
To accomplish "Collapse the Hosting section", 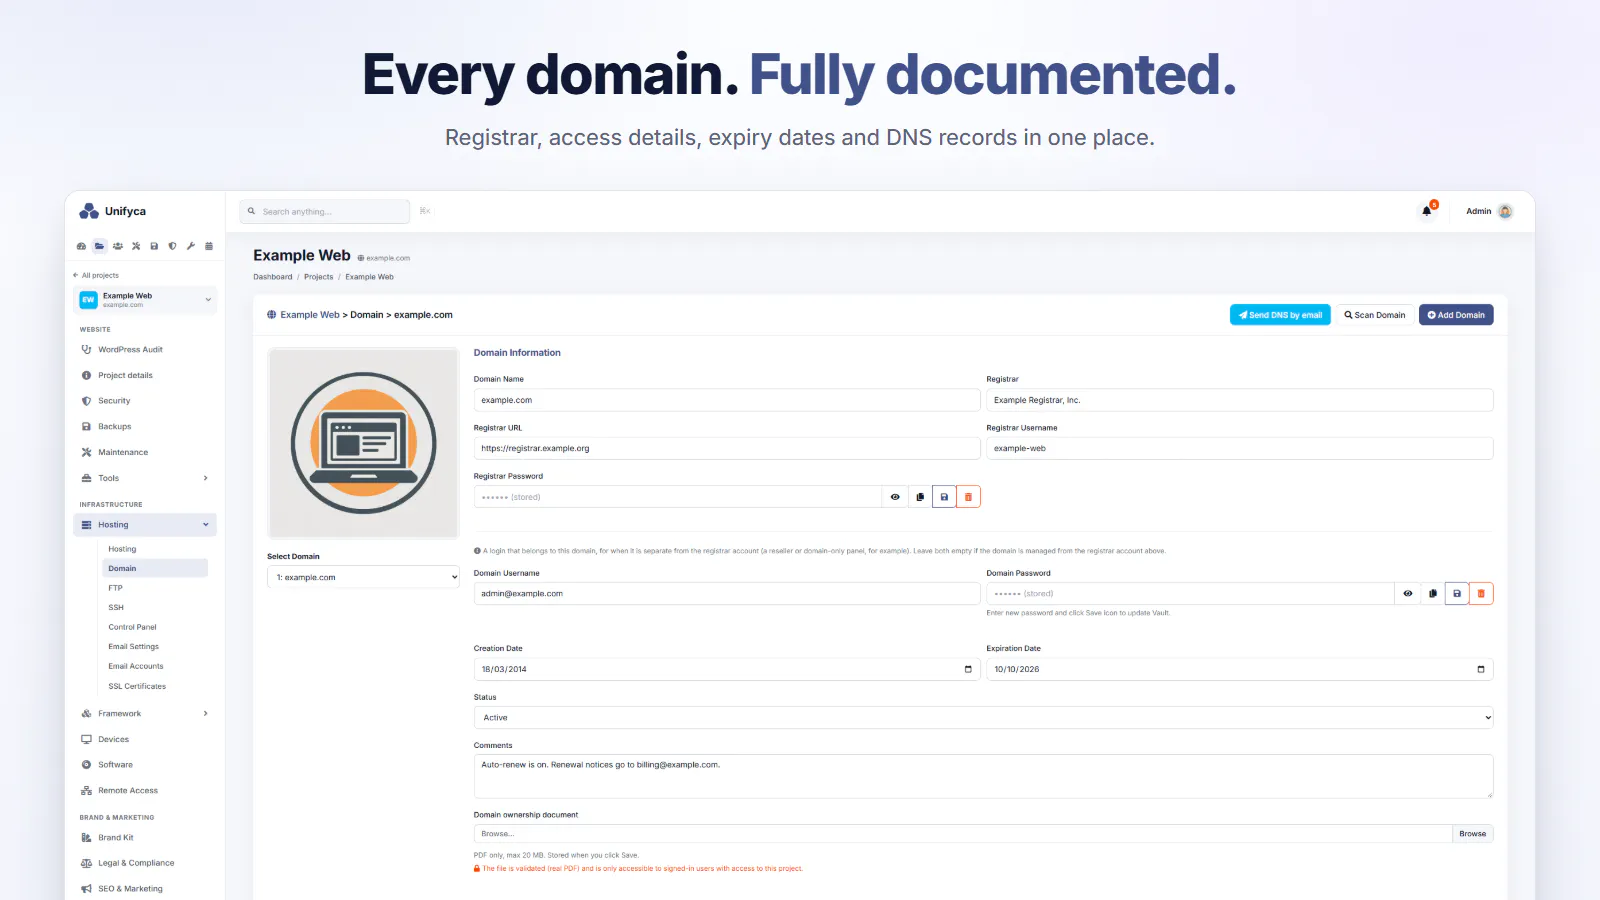I will (x=145, y=525).
